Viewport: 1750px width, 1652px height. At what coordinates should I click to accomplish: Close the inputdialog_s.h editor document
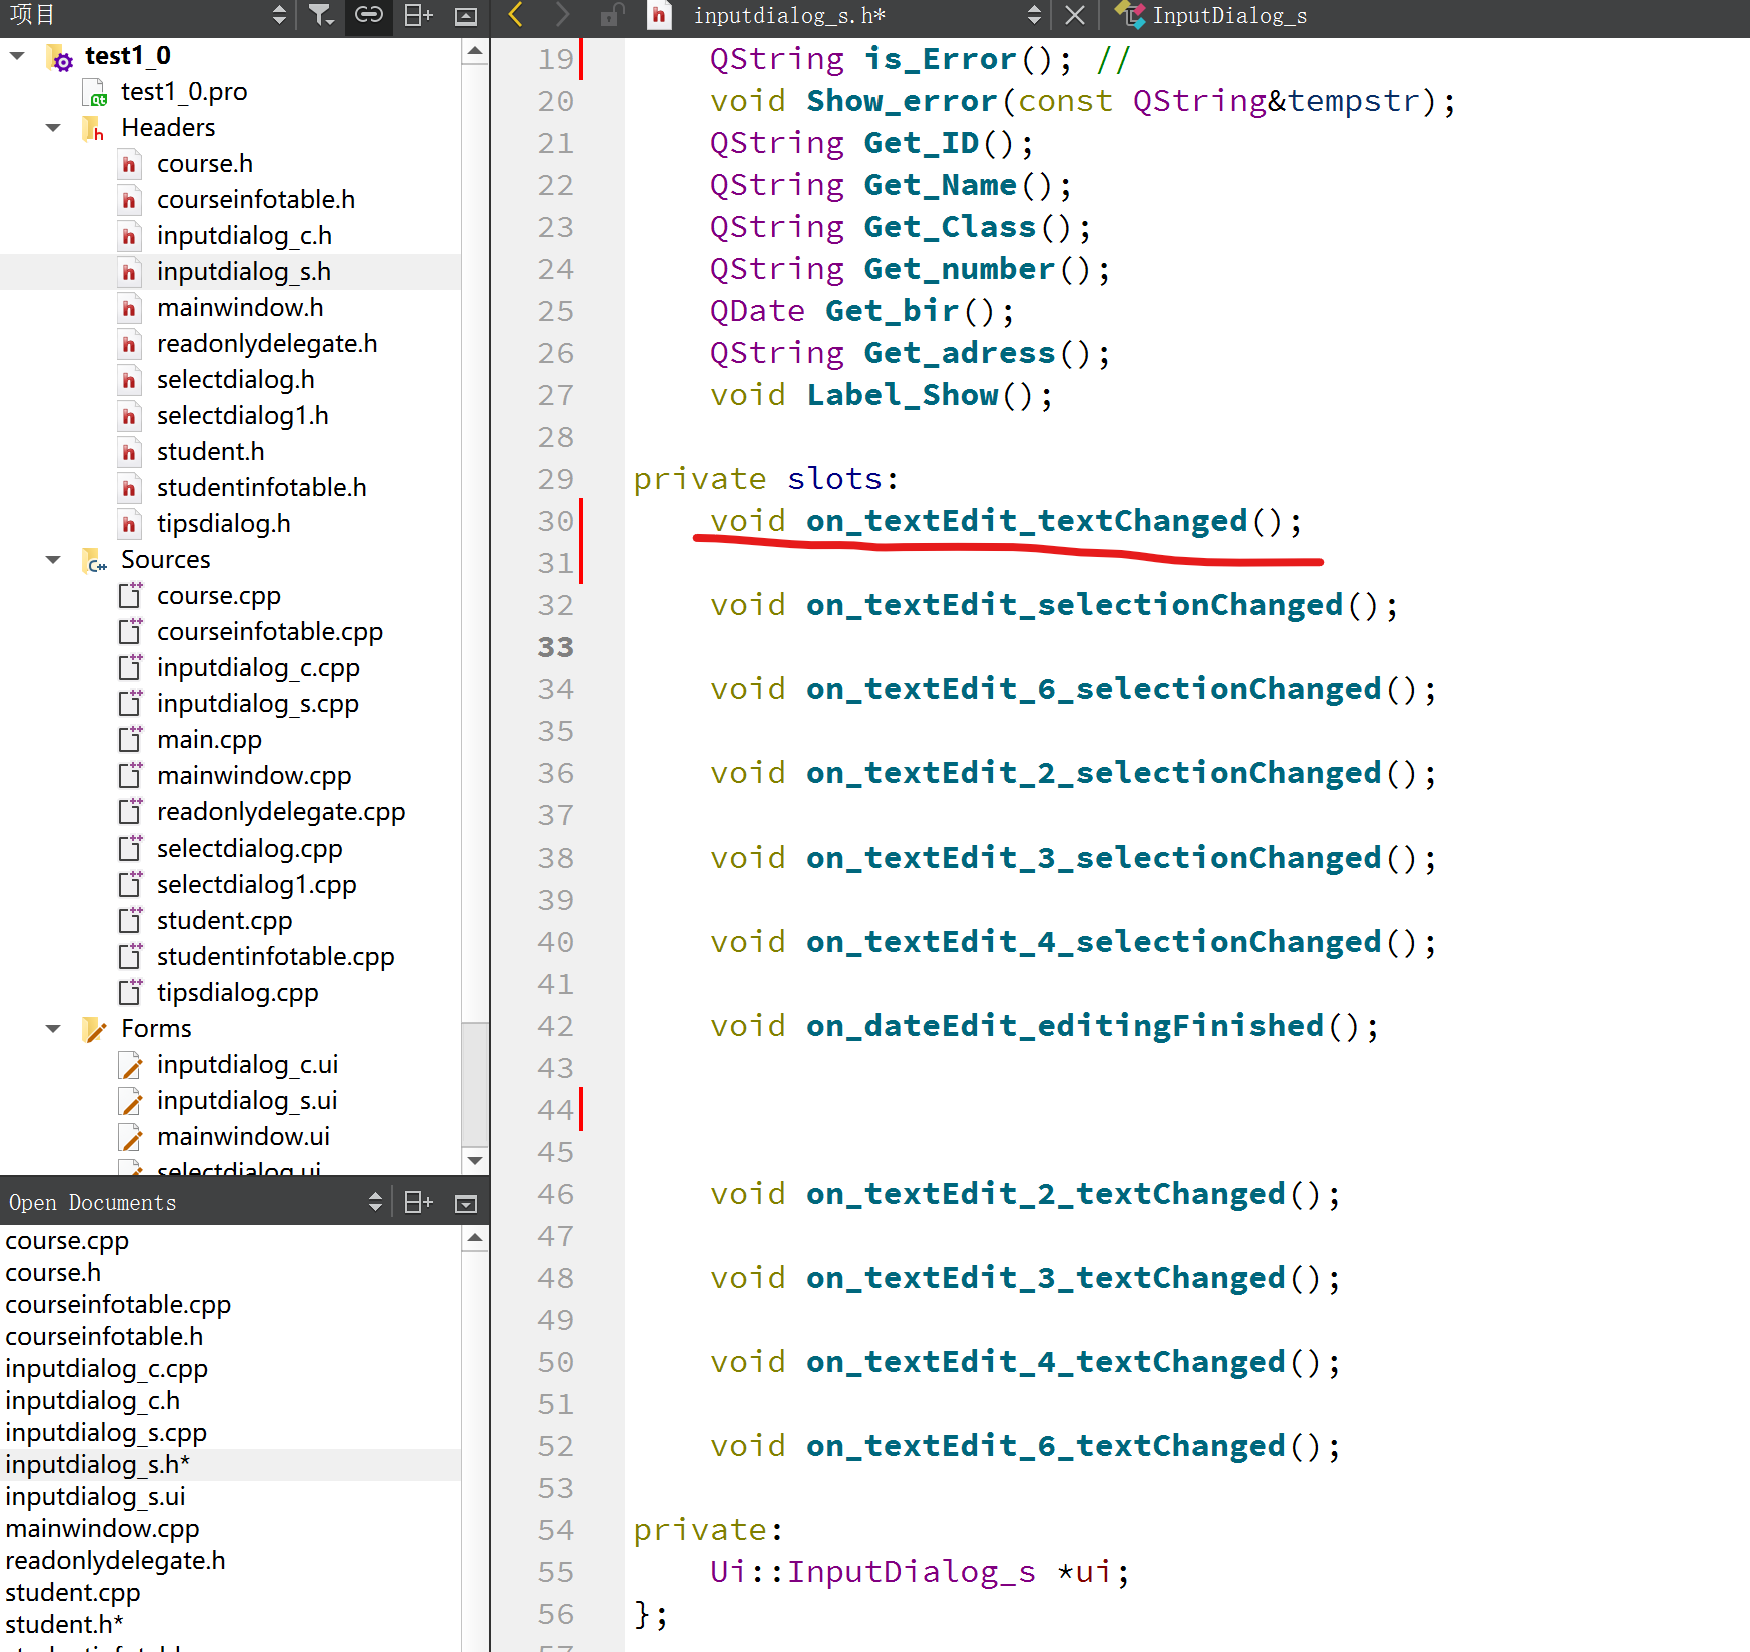(1075, 15)
